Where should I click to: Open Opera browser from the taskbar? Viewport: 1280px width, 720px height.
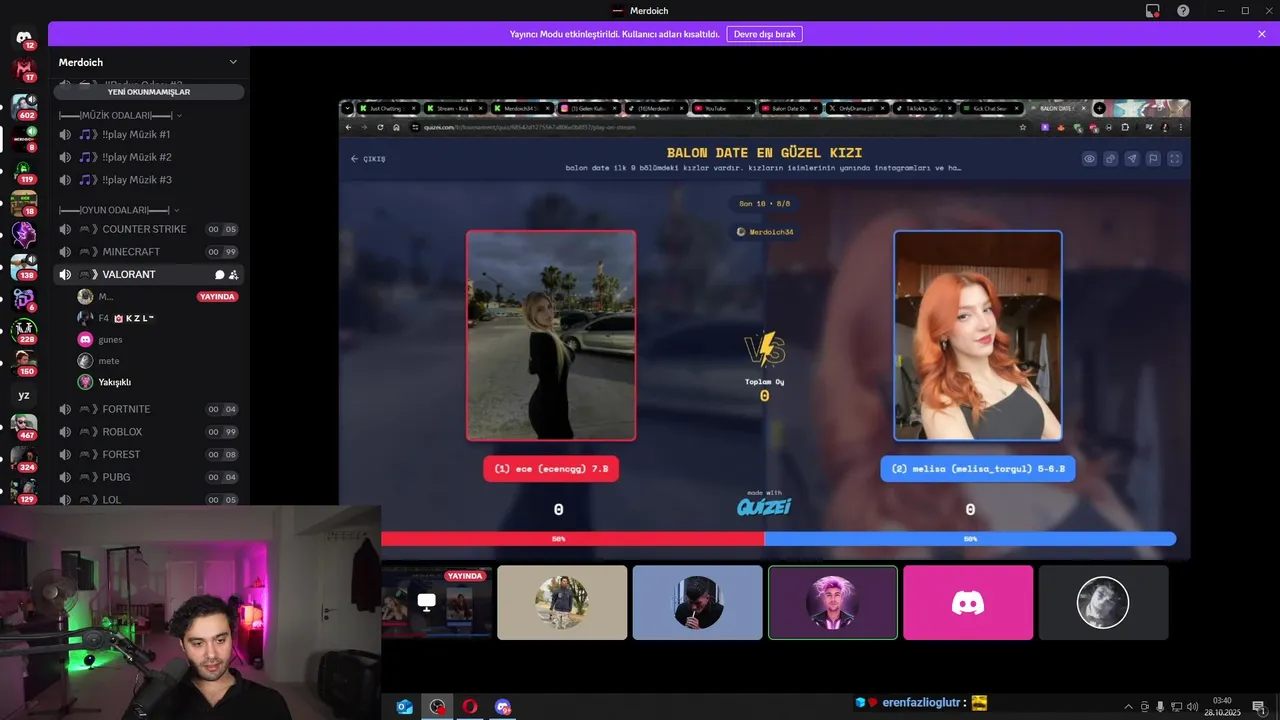coord(470,707)
